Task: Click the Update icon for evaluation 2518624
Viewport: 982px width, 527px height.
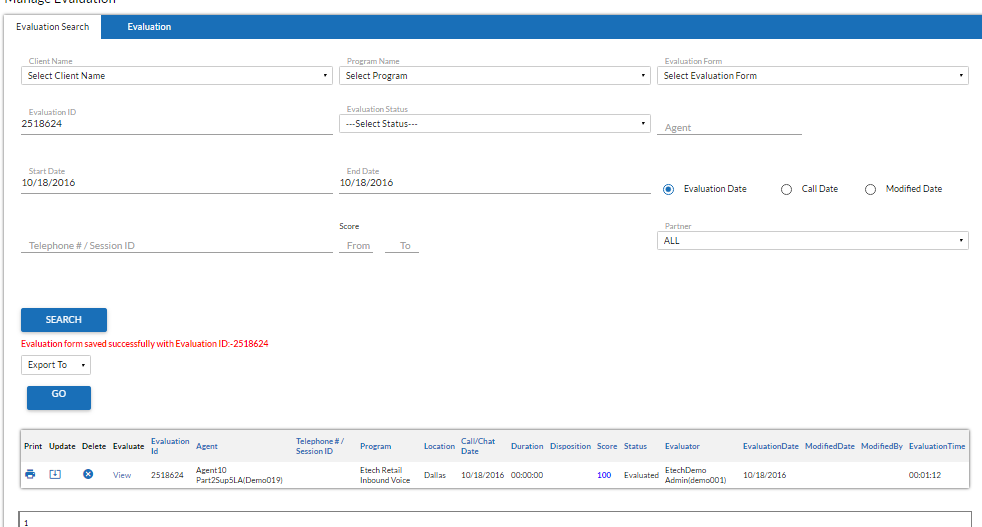Action: (55, 474)
